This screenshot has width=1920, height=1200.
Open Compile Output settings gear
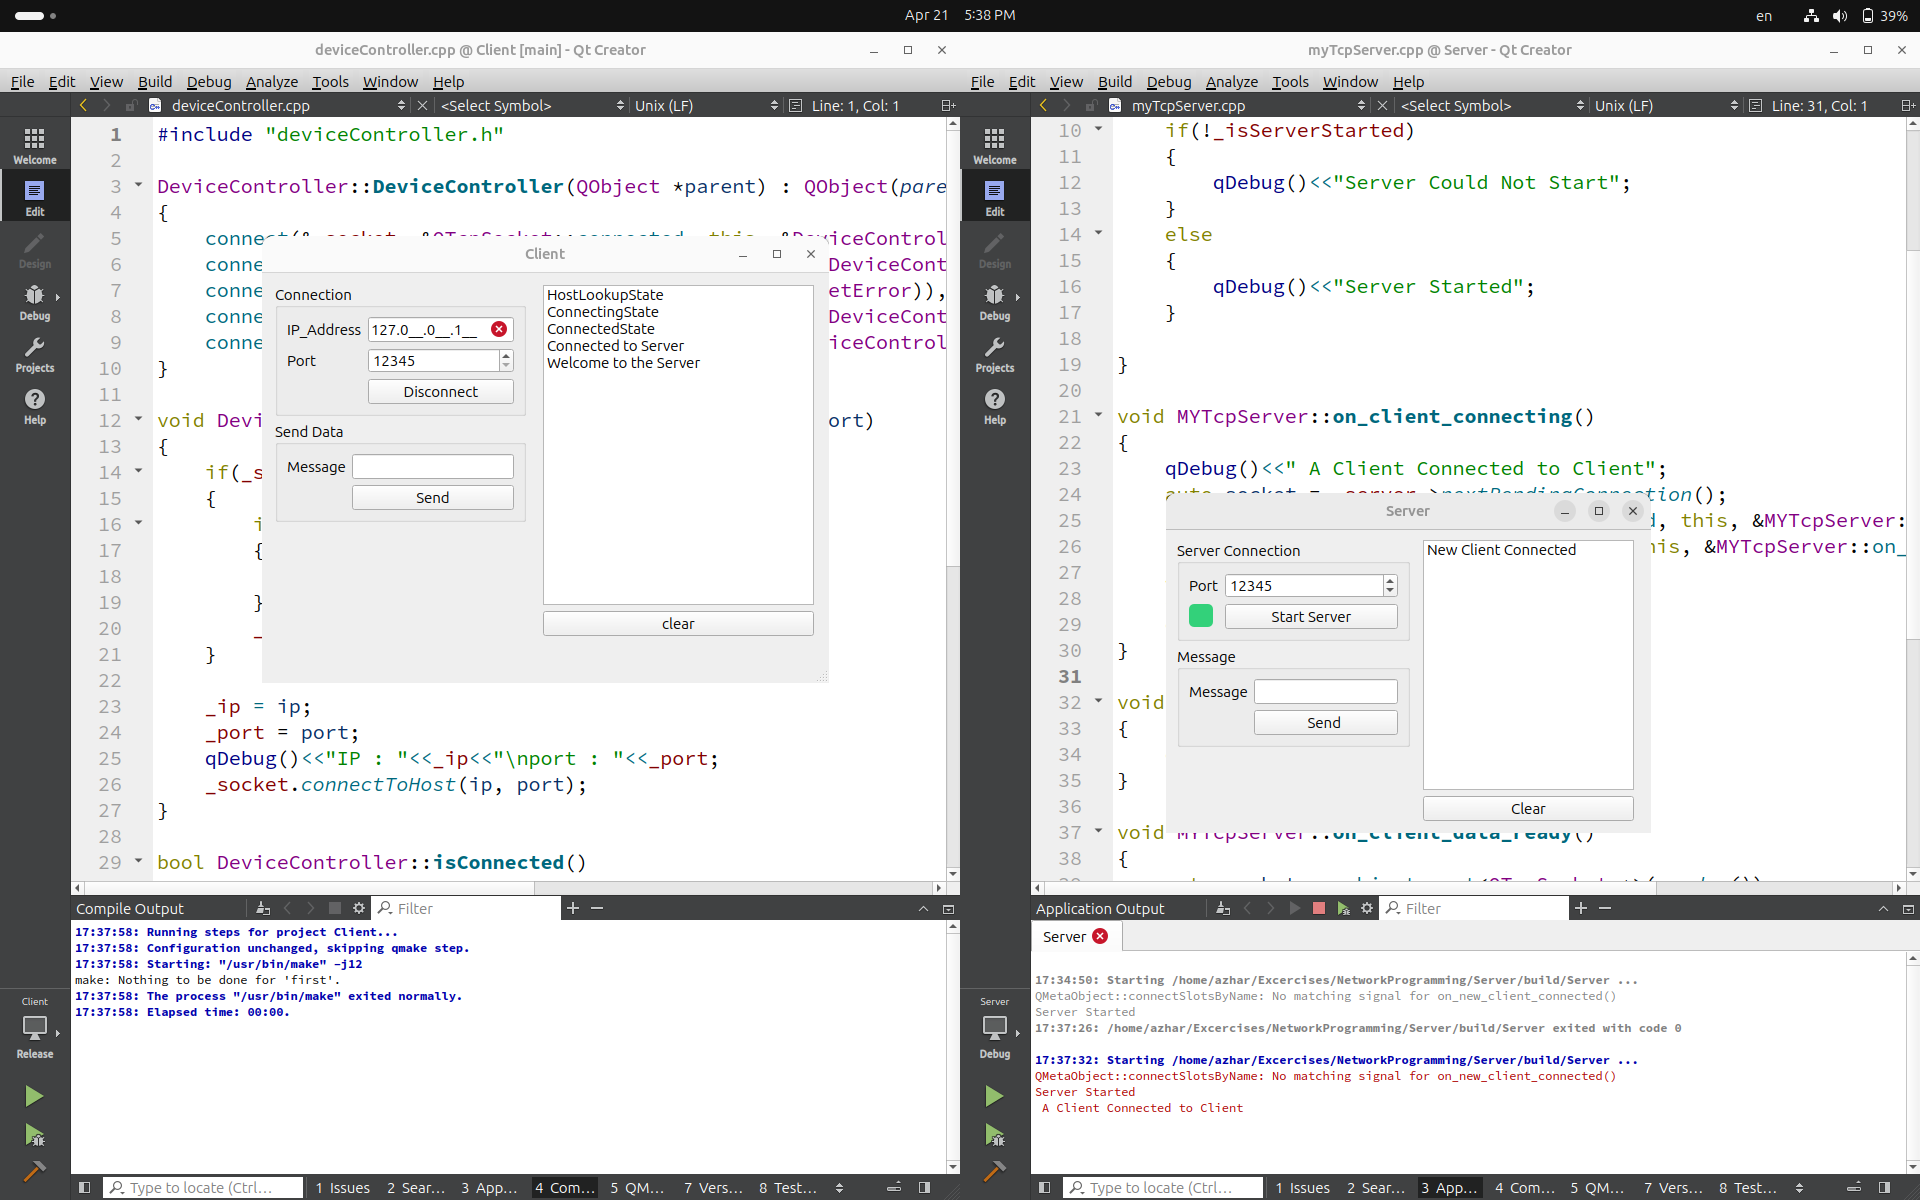359,908
